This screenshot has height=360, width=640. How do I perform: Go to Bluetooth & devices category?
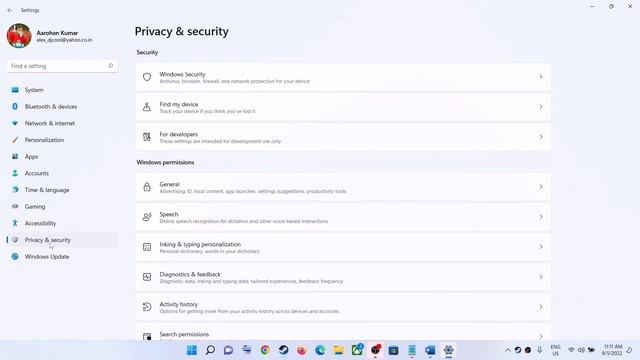(x=62, y=107)
